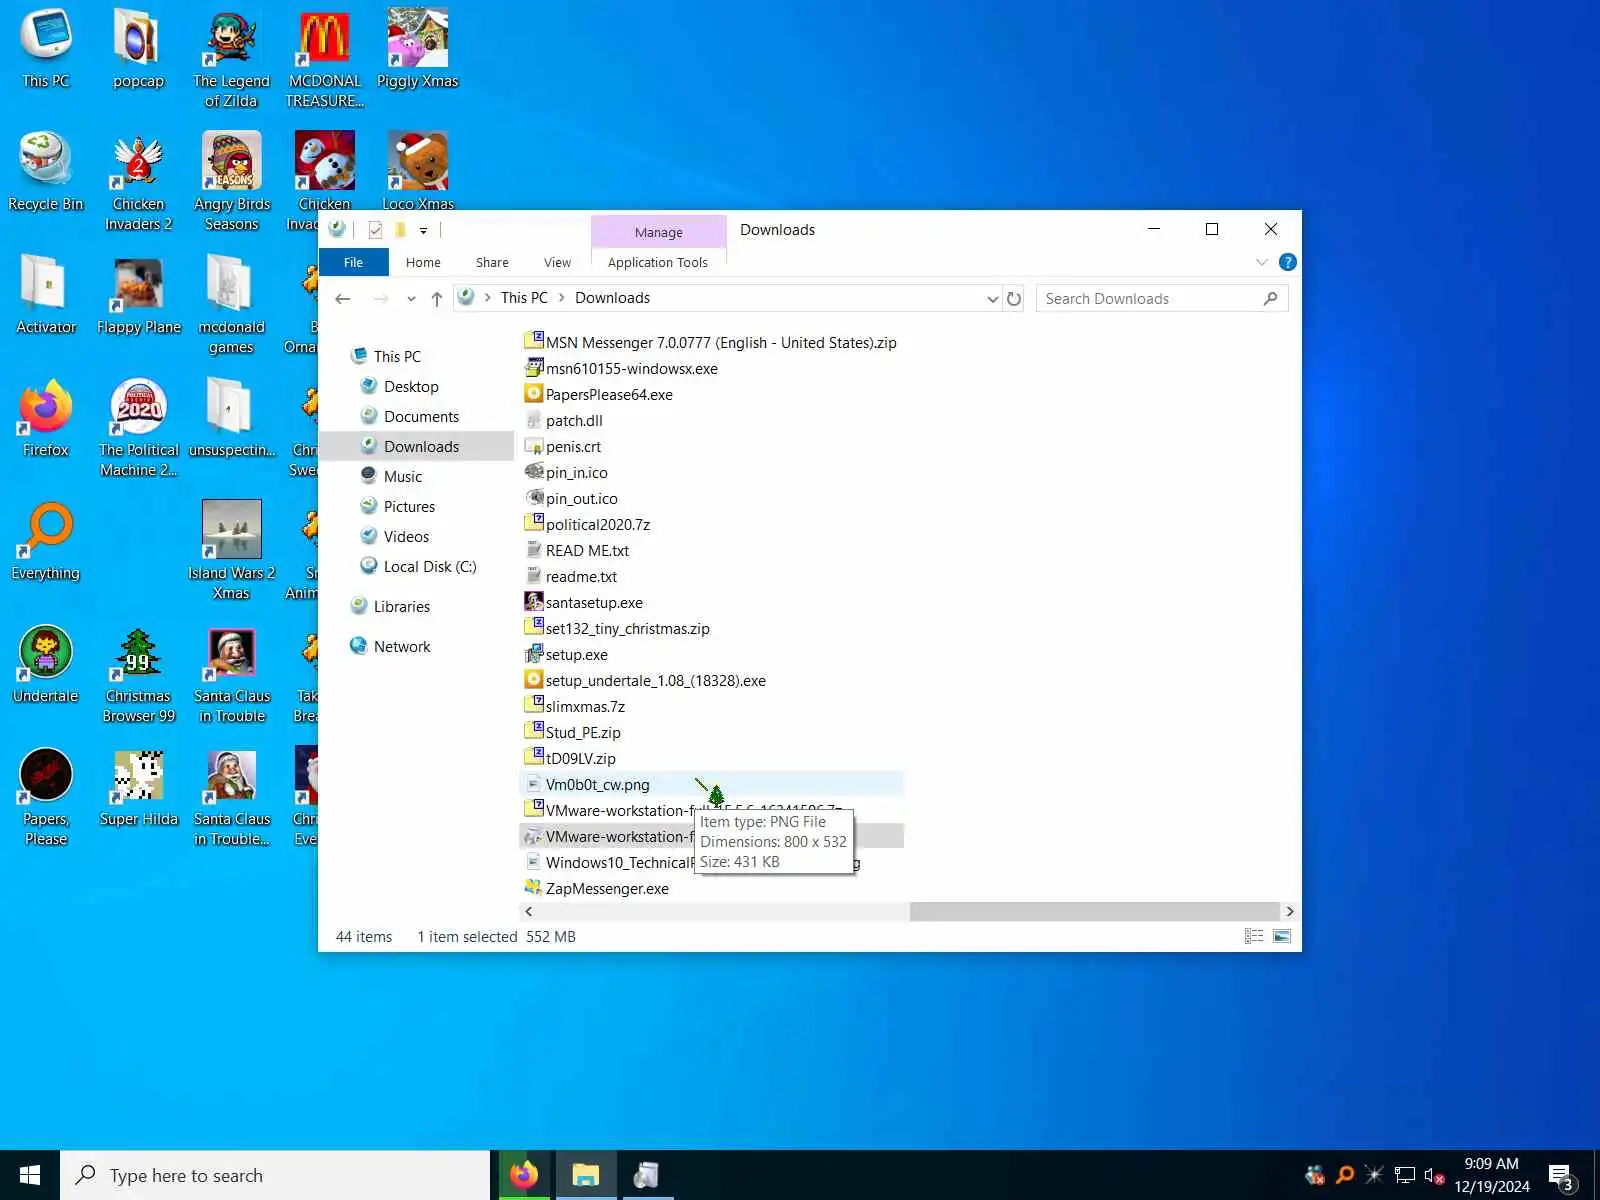1600x1200 pixels.
Task: Expand the address bar history dropdown
Action: (992, 298)
